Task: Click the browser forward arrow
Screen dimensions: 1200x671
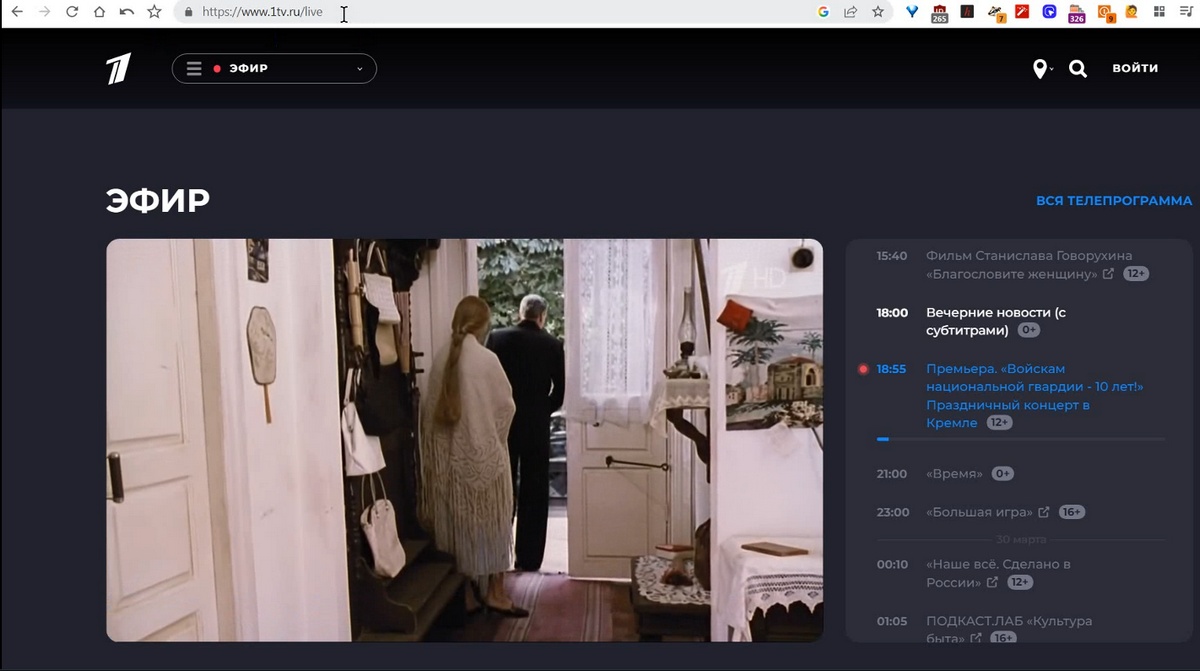Action: 44,12
